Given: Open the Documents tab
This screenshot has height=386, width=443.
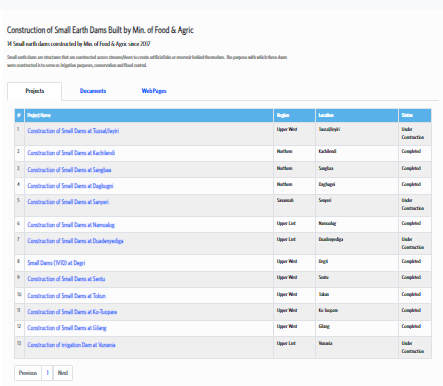Looking at the screenshot, I should (93, 91).
